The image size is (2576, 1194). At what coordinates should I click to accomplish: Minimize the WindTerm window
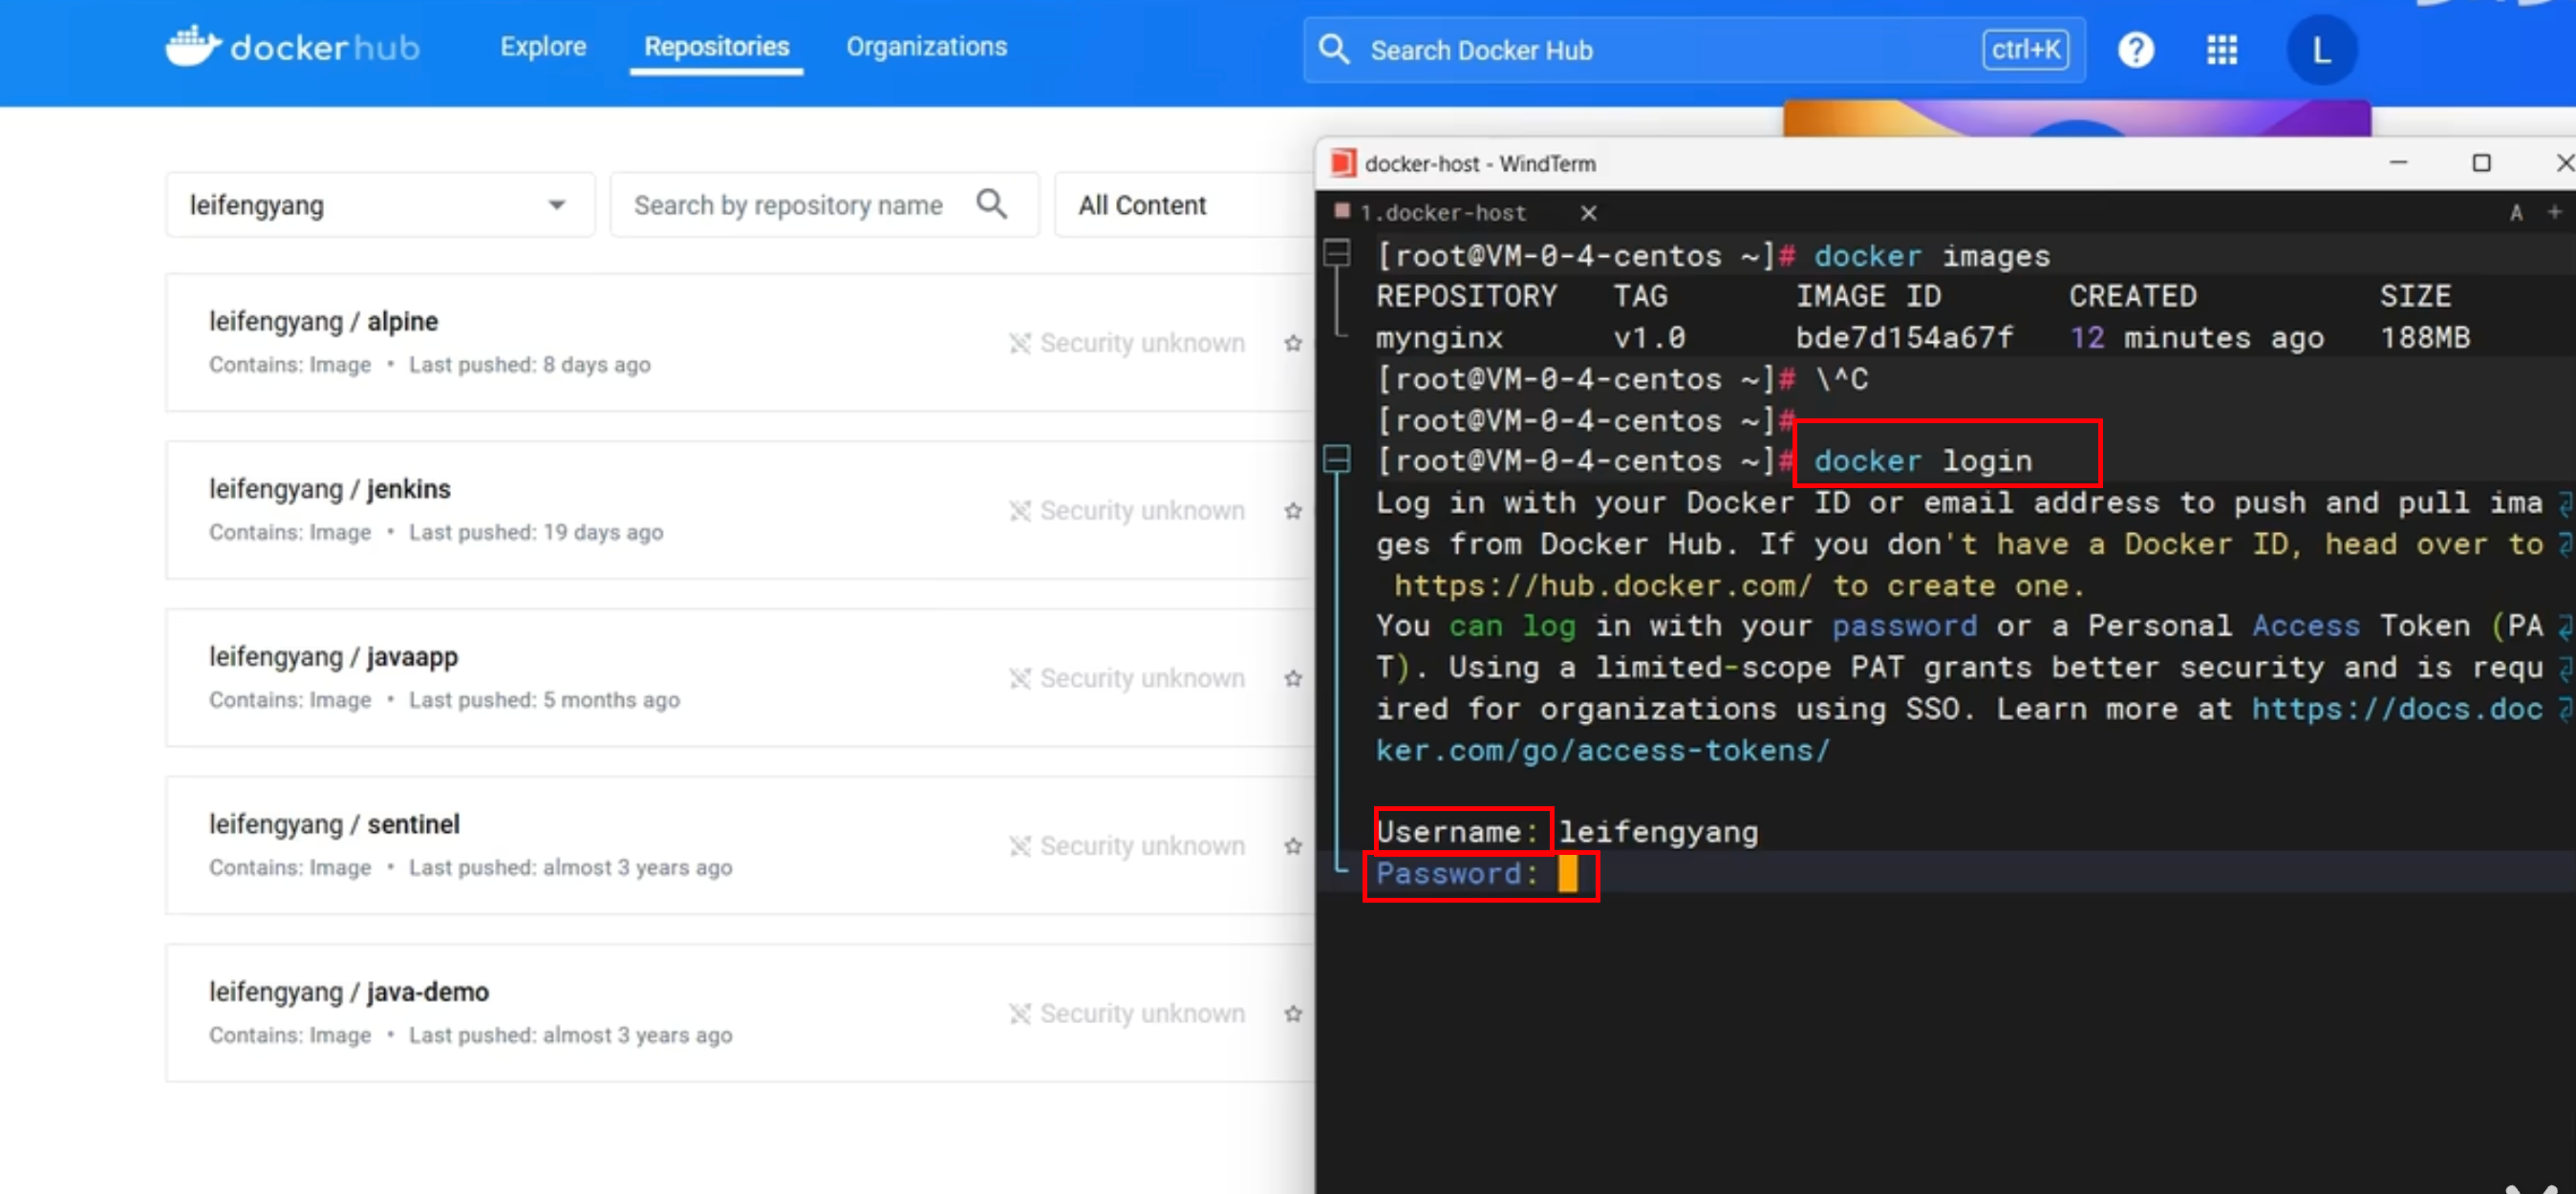click(2397, 162)
